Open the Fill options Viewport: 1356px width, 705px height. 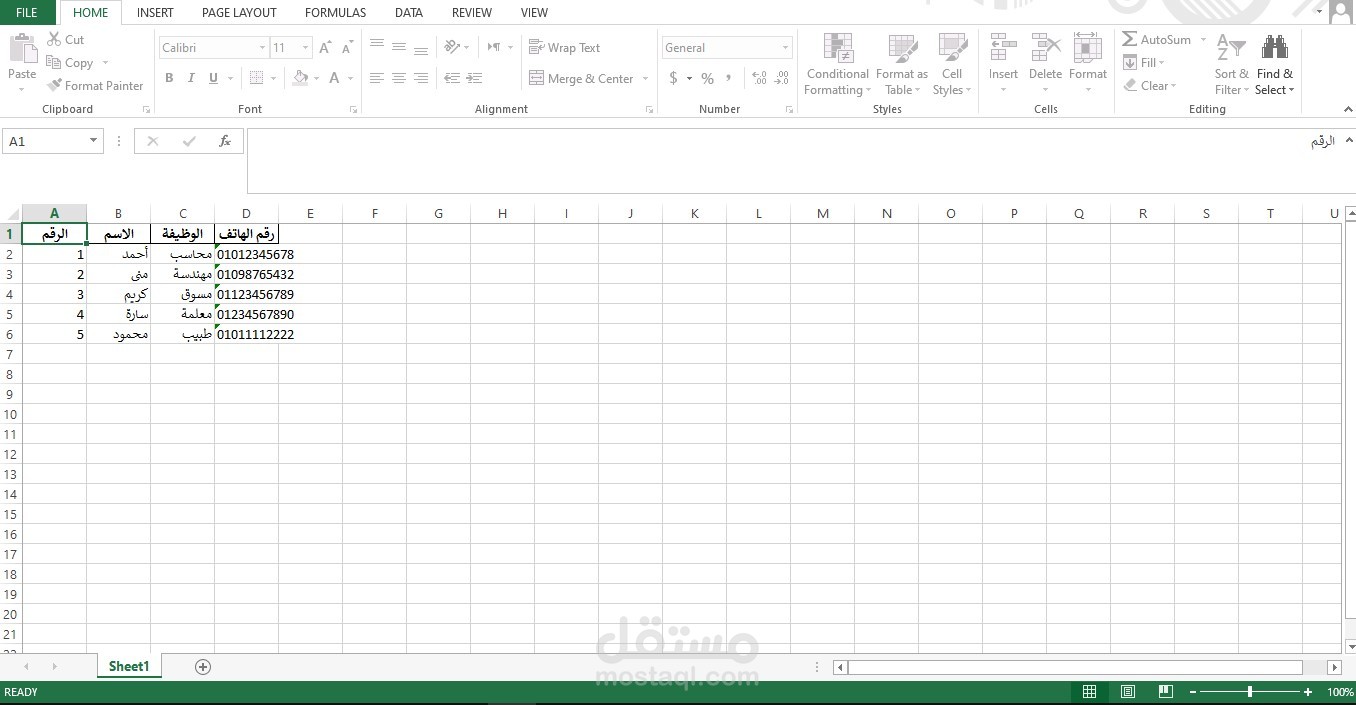click(x=1143, y=63)
